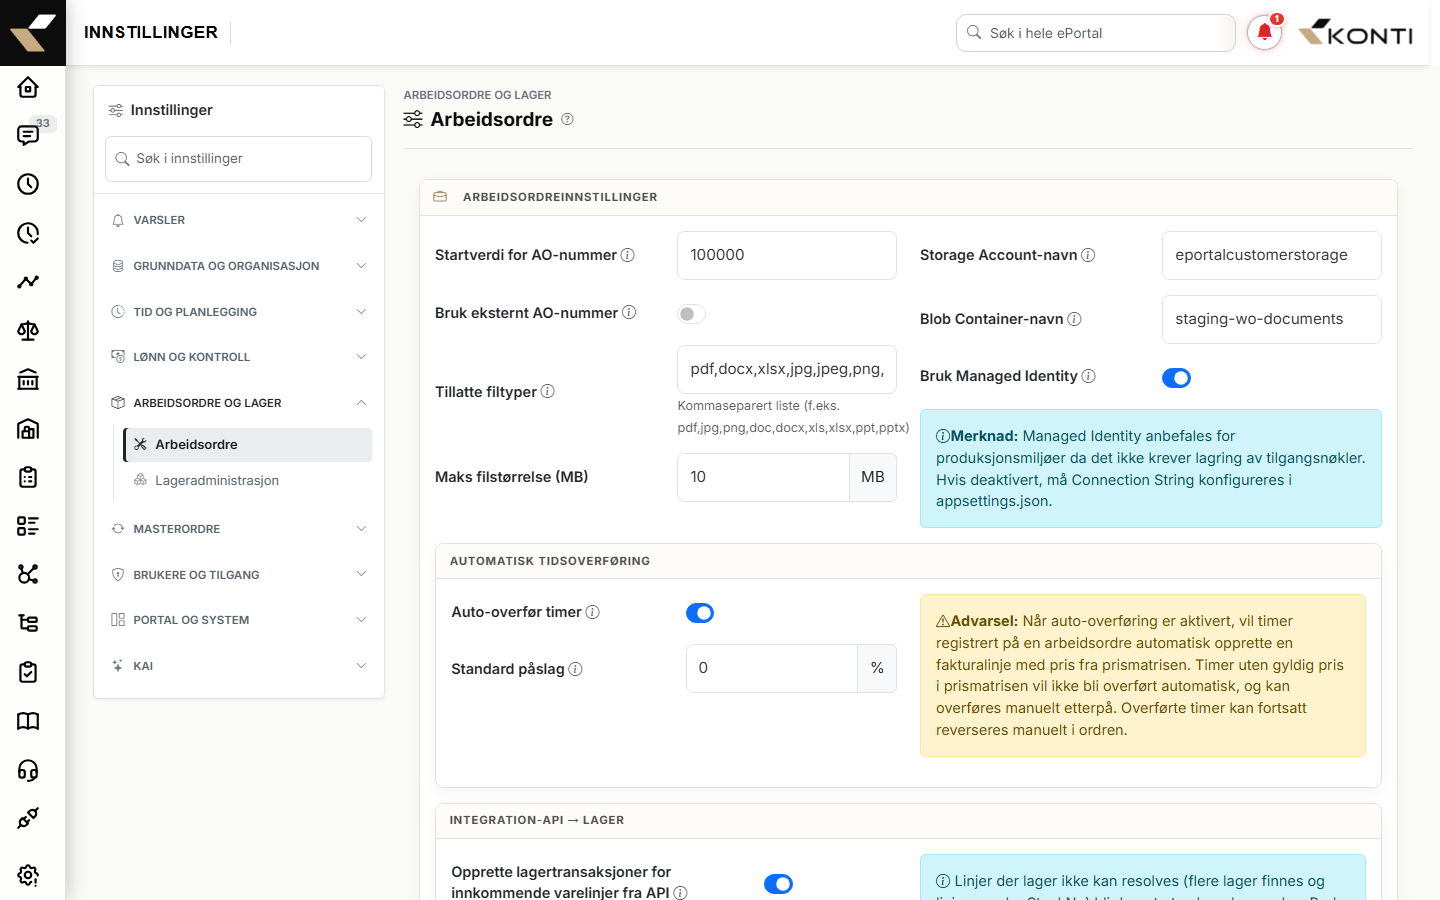
Task: Click the Maks filstørrelse input field
Action: pyautogui.click(x=763, y=477)
